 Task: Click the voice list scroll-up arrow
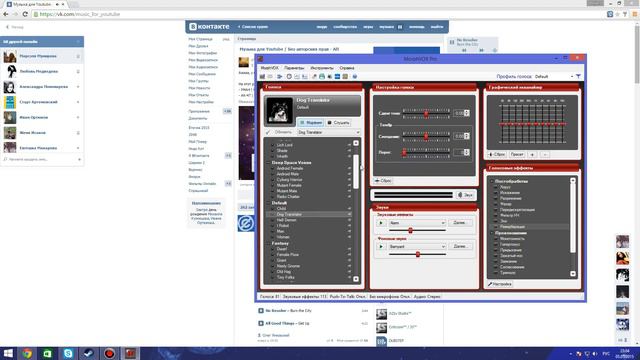point(356,143)
